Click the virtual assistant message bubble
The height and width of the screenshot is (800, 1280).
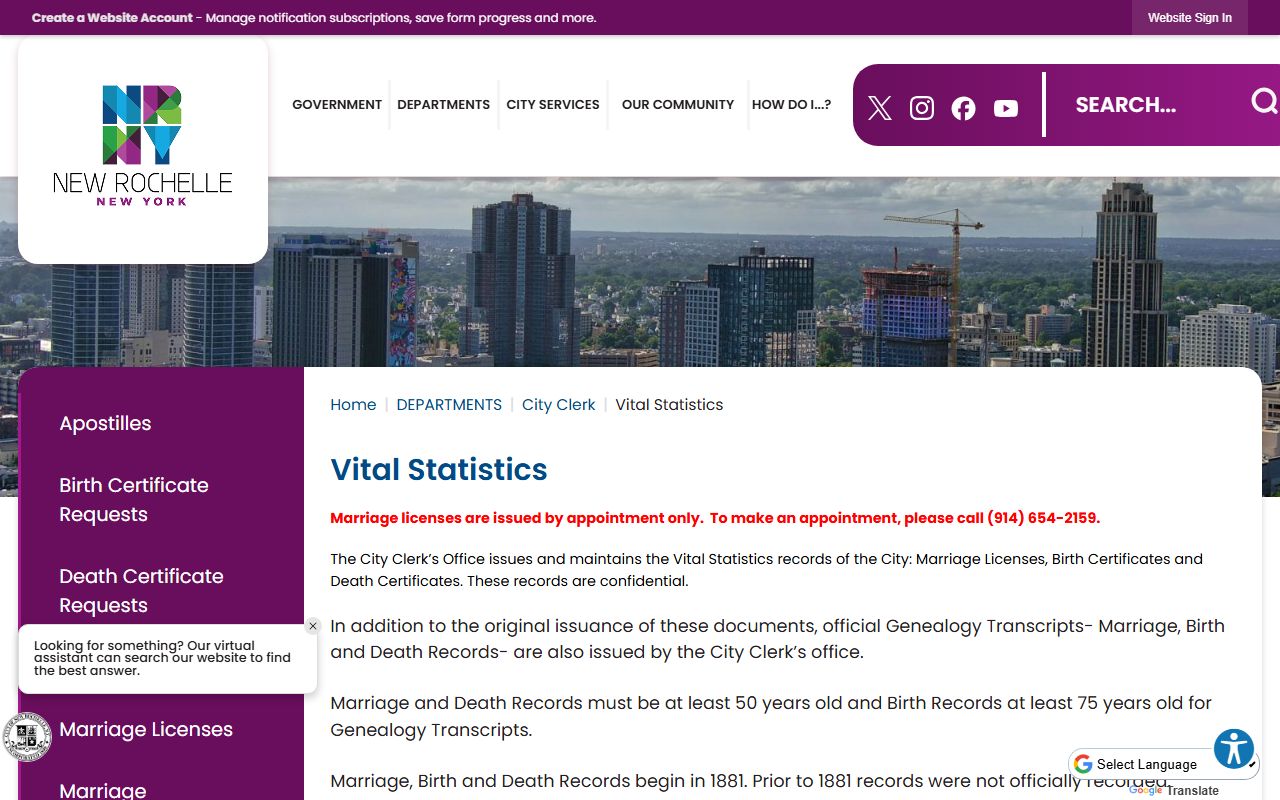(167, 659)
